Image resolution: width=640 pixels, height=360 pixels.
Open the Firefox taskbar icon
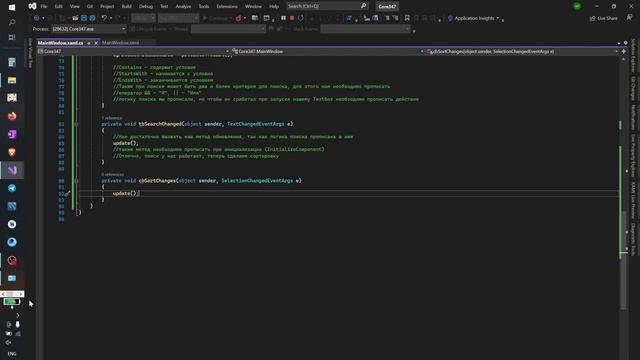tap(12, 116)
